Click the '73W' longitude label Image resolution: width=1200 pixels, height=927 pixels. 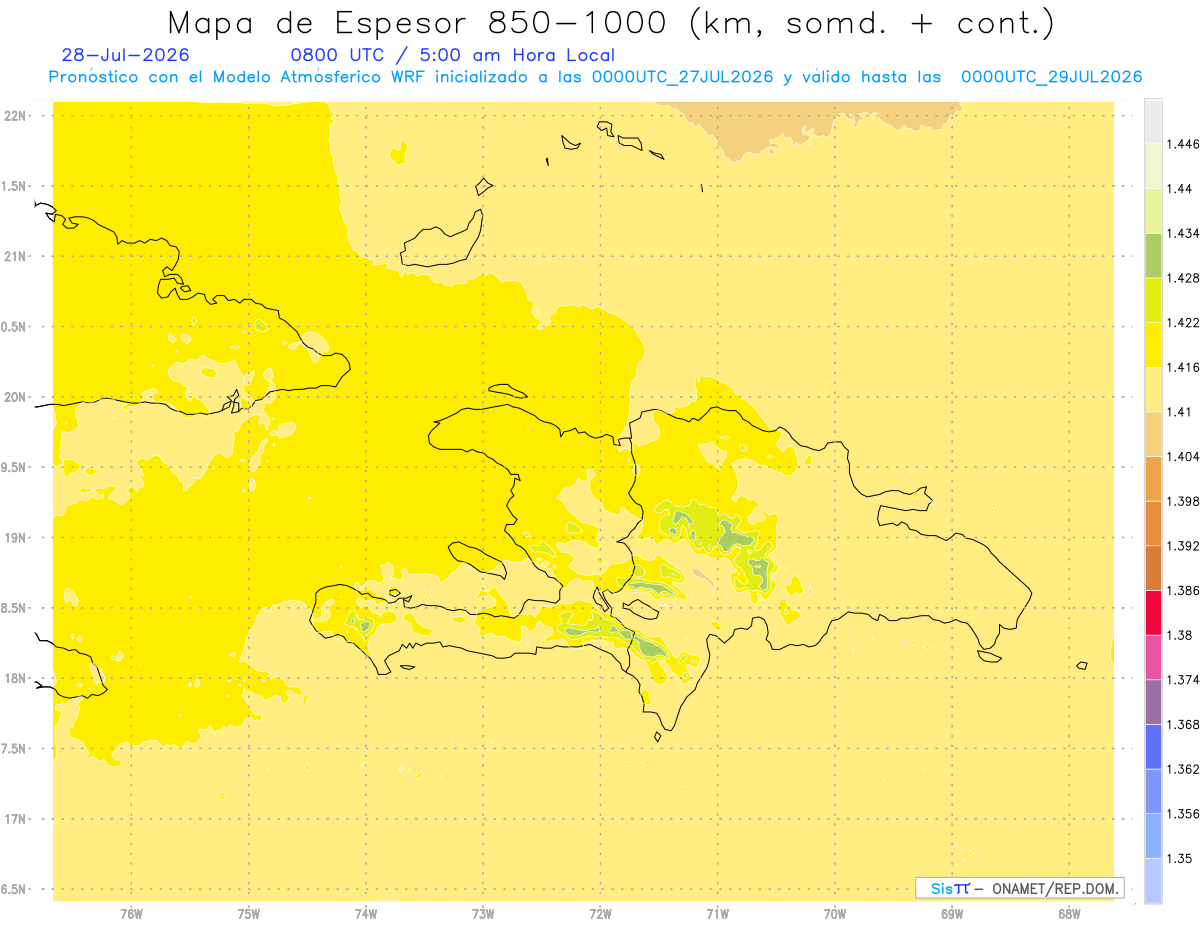click(483, 914)
